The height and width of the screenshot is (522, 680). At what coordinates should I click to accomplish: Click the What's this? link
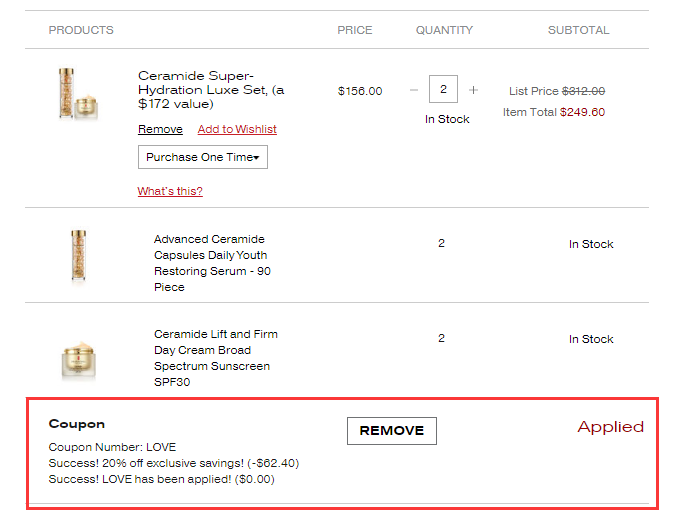pos(170,191)
